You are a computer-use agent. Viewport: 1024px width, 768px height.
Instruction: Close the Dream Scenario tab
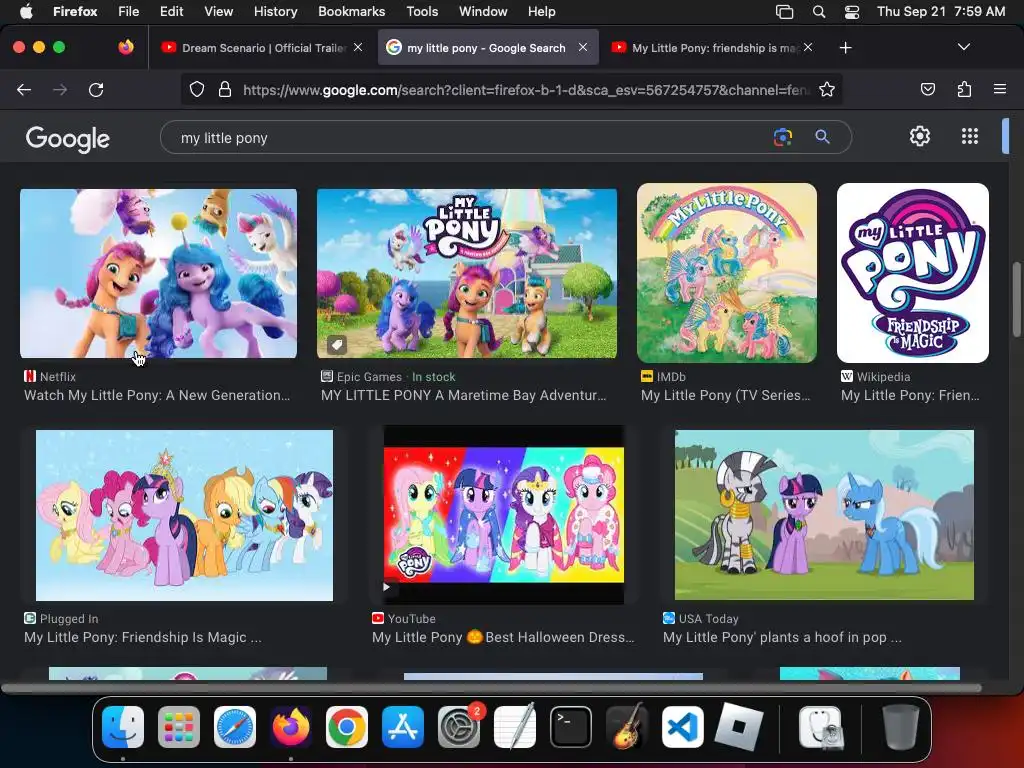pyautogui.click(x=358, y=47)
